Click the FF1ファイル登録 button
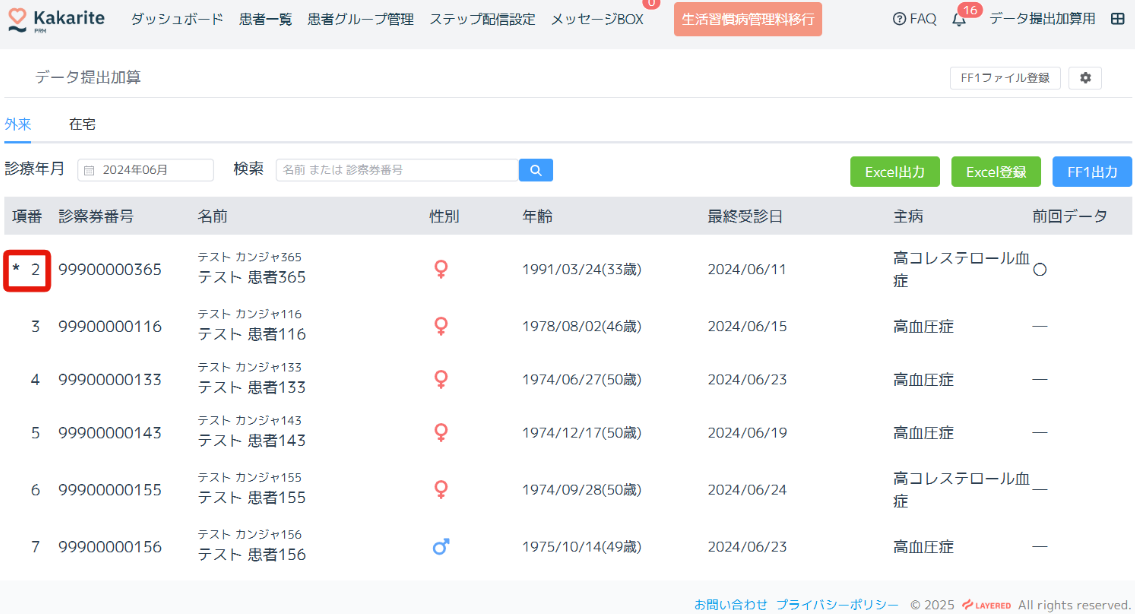 pyautogui.click(x=1005, y=77)
